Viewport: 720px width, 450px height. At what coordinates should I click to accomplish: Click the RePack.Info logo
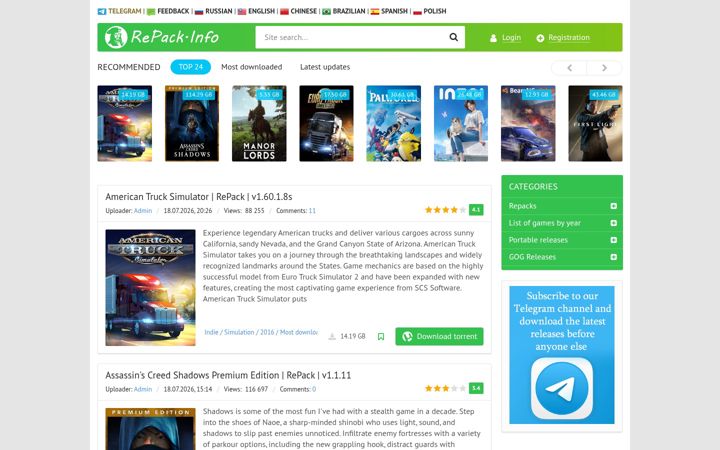(x=162, y=37)
